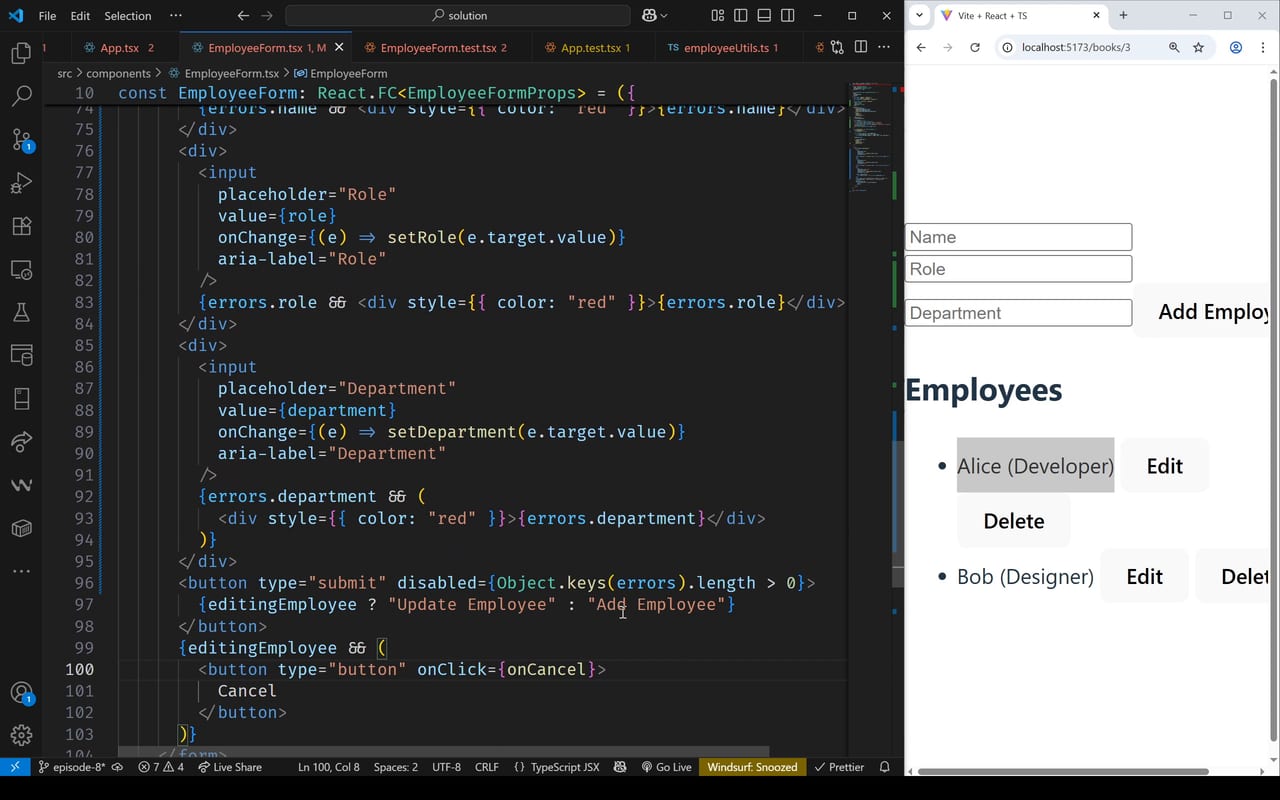Viewport: 1280px width, 800px height.
Task: Show additional views with activity bar ellipsis
Action: click(x=21, y=571)
